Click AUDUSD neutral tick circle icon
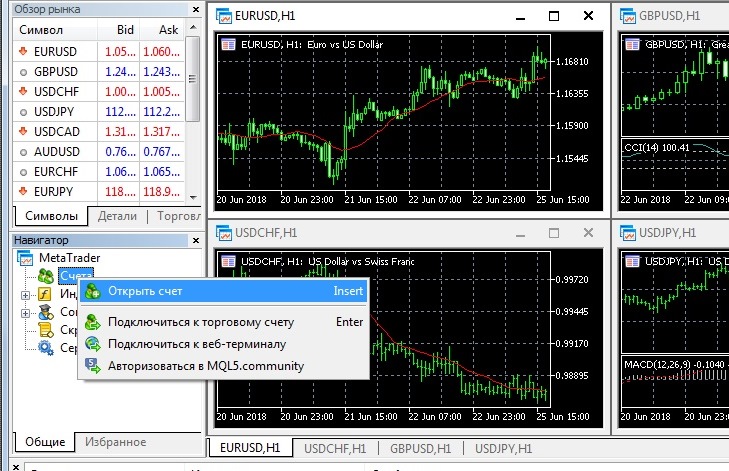 tap(23, 152)
